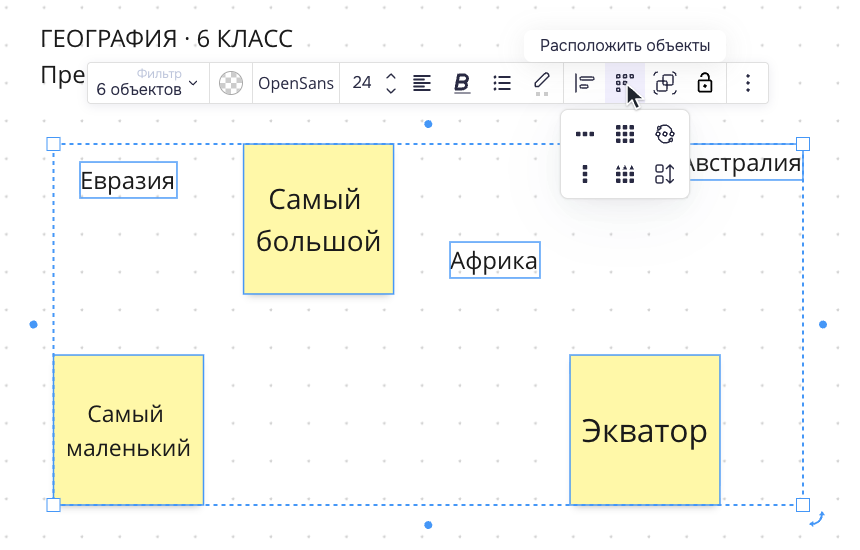This screenshot has height=550, width=860.
Task: Decrease font size with down arrow
Action: pos(391,90)
